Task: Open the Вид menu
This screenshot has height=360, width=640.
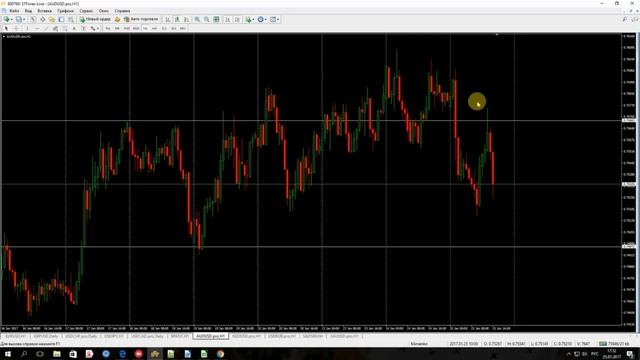Action: pyautogui.click(x=28, y=11)
